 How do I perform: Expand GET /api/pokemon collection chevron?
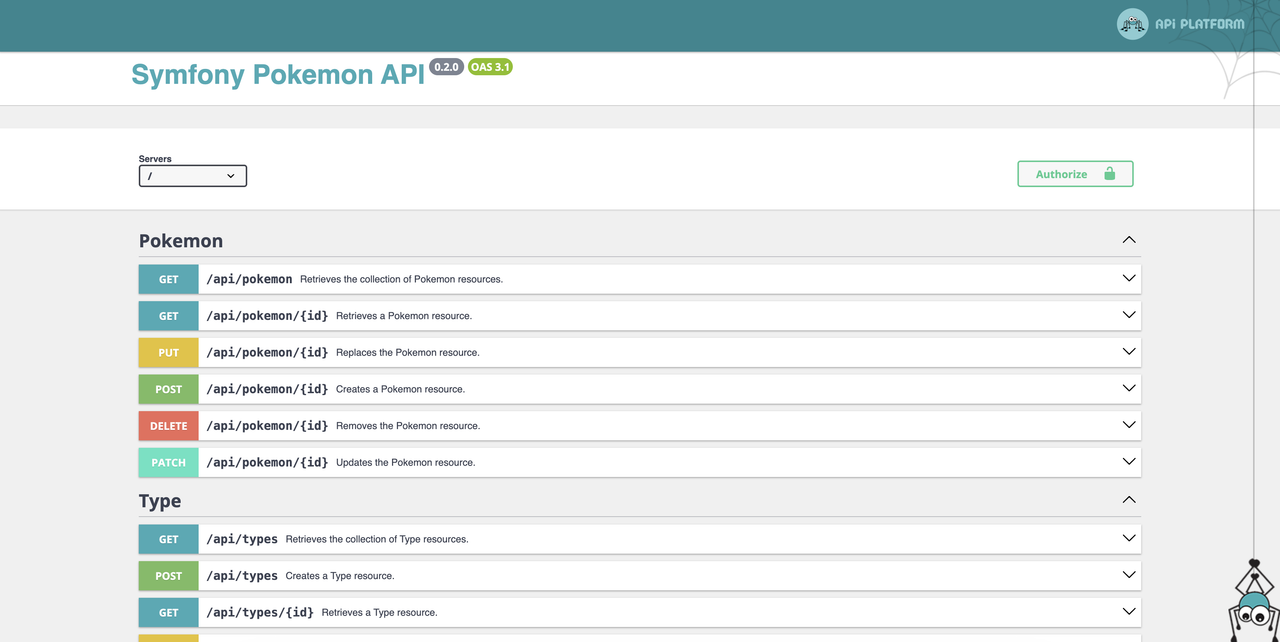(x=1129, y=278)
